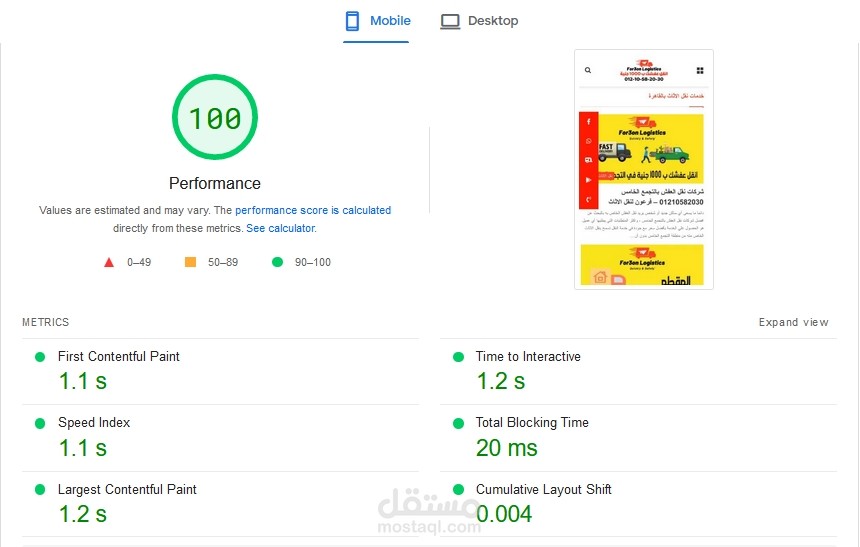Click the mobile page screenshot thumbnail
This screenshot has width=860, height=547.
click(644, 170)
